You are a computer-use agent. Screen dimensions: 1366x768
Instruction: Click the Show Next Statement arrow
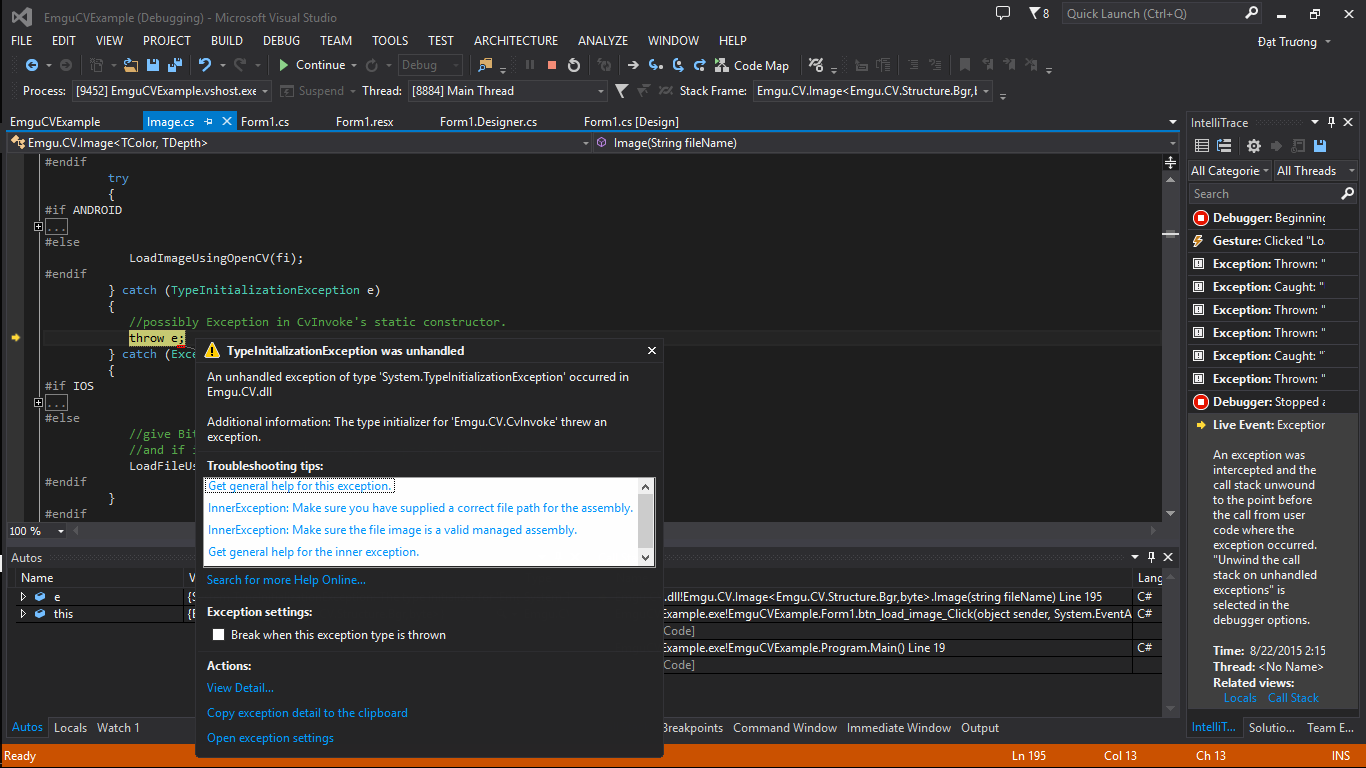(633, 65)
